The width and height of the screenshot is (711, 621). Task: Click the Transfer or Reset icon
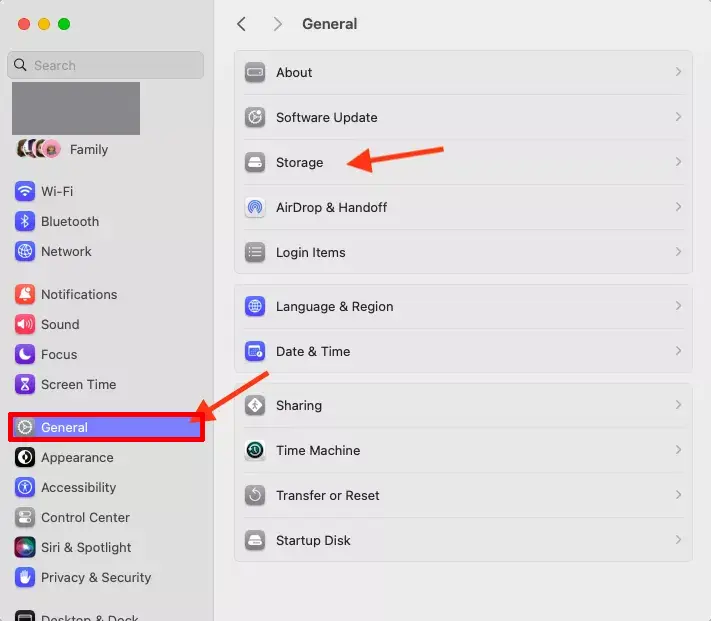pyautogui.click(x=255, y=495)
